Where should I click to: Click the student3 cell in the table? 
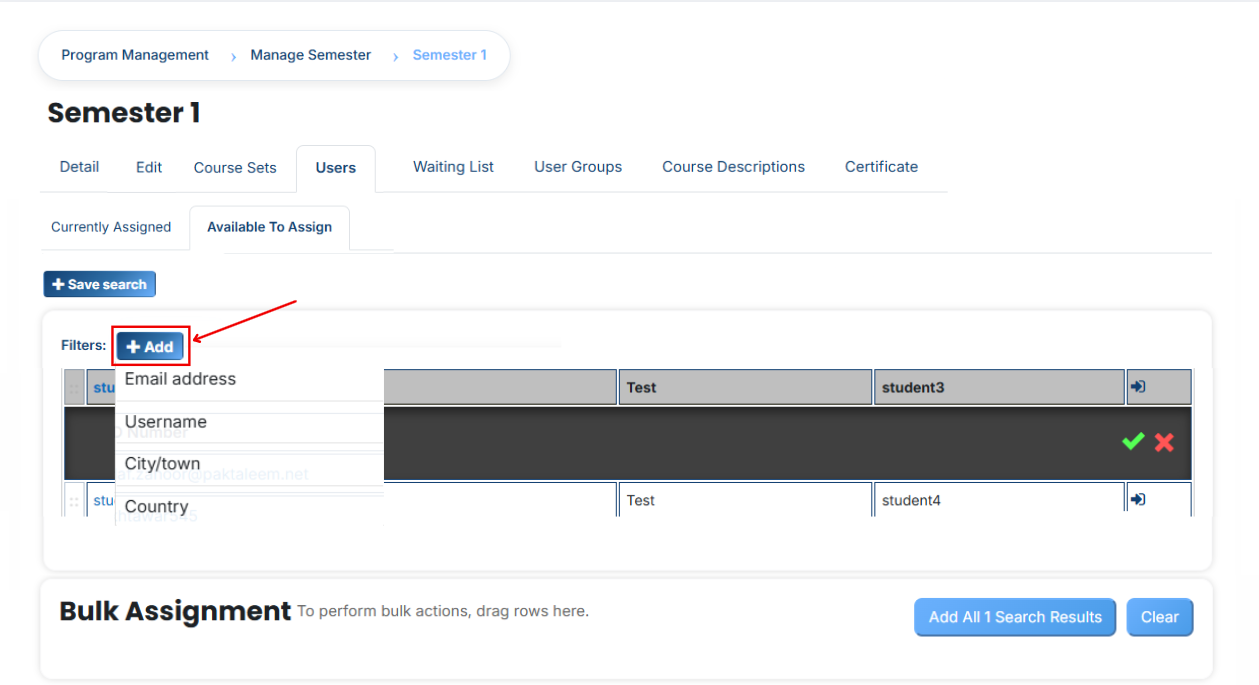pos(999,387)
